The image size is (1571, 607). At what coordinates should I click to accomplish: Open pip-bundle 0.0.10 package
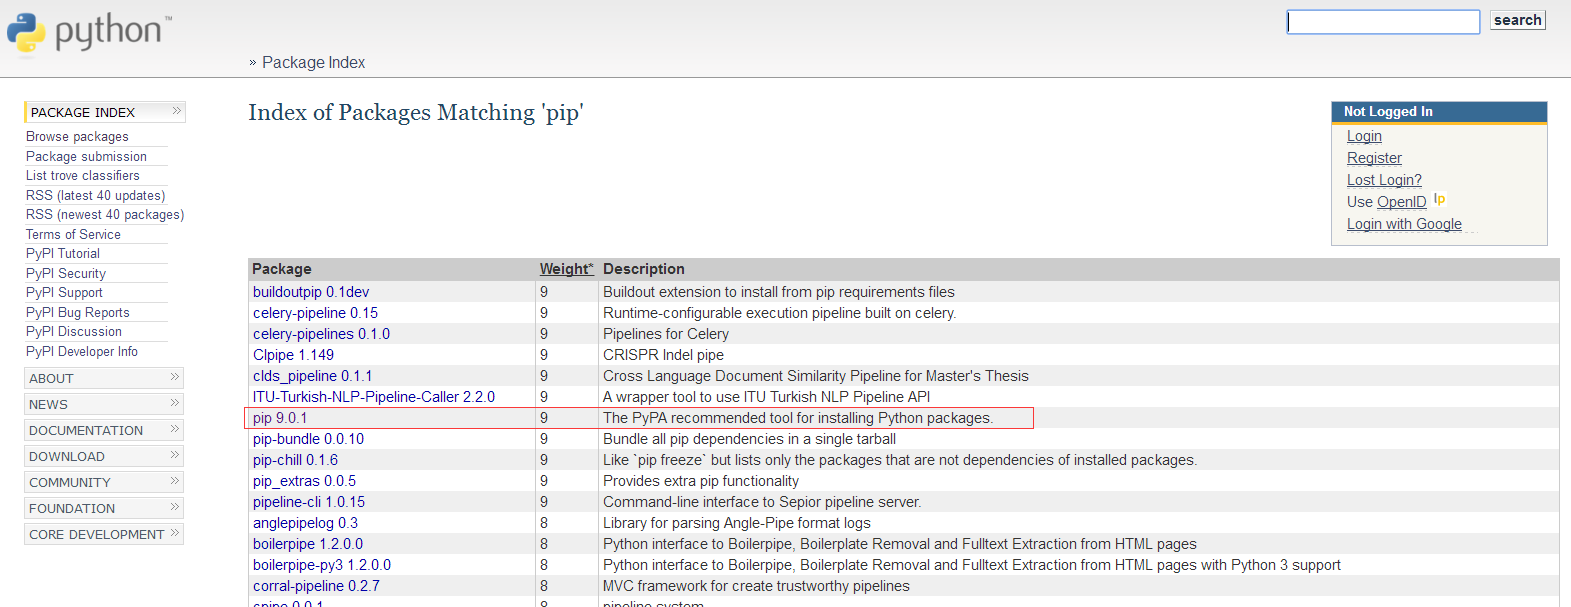pos(308,439)
